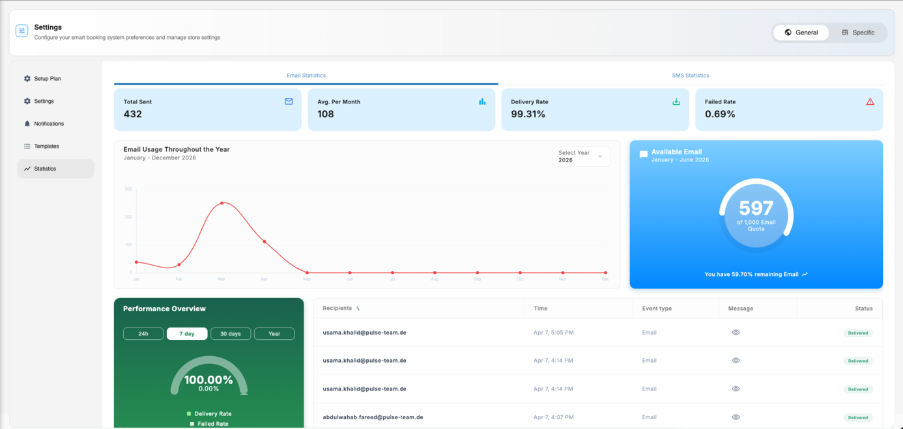Click the store icon in Specific toggle

(x=845, y=33)
